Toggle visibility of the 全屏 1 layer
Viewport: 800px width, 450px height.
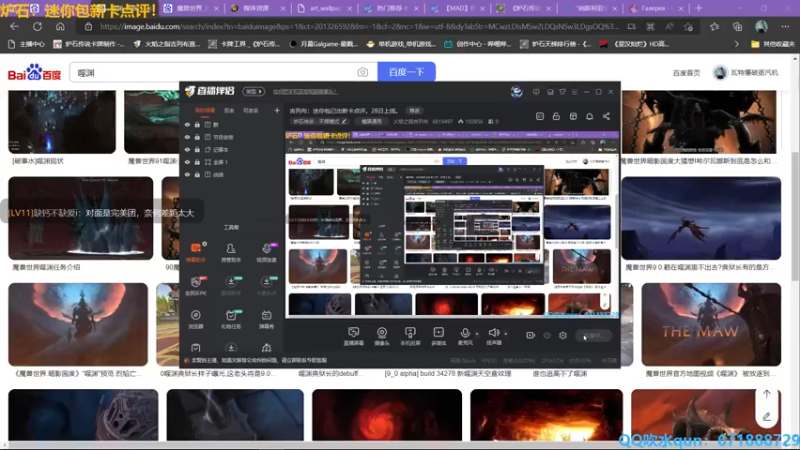click(187, 162)
